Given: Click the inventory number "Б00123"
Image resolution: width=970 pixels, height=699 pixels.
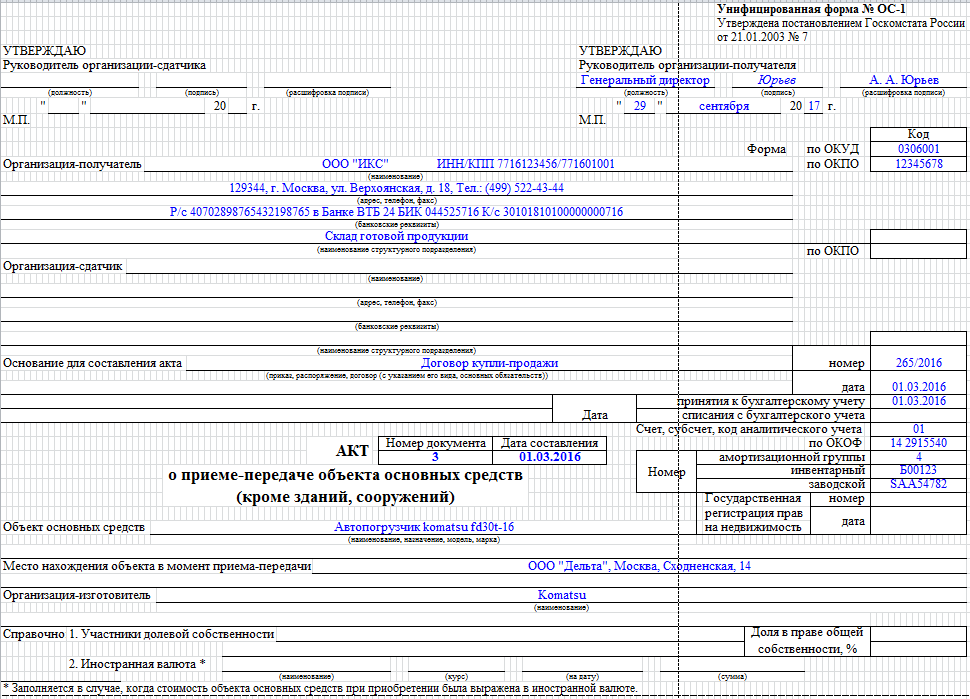Looking at the screenshot, I should pos(919,471).
